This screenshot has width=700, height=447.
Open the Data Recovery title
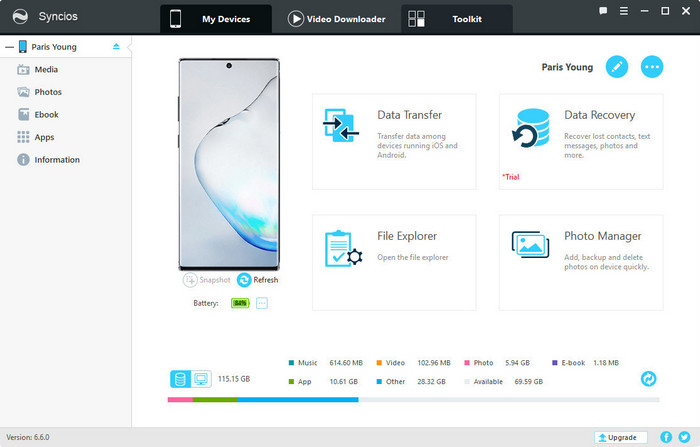600,115
